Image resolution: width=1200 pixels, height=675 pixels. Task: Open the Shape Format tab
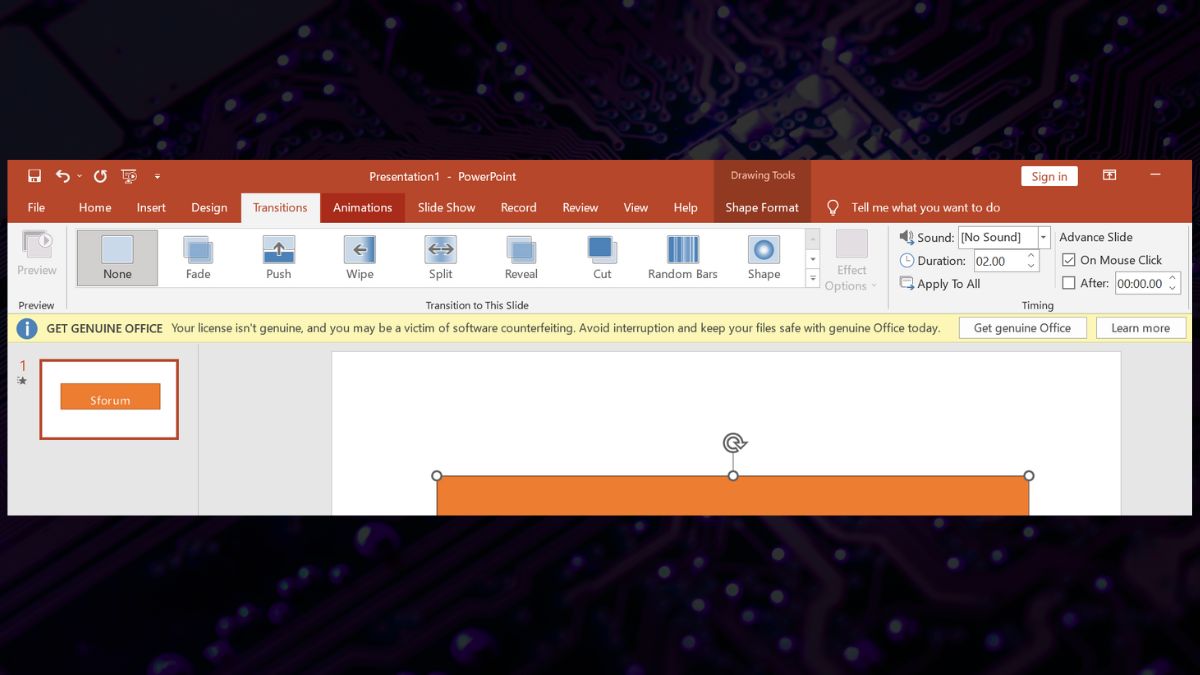click(x=762, y=208)
